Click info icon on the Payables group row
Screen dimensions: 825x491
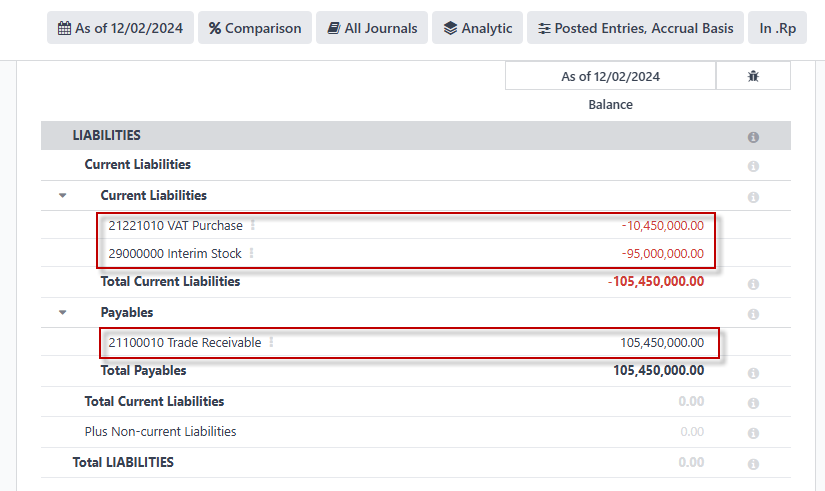pyautogui.click(x=753, y=314)
